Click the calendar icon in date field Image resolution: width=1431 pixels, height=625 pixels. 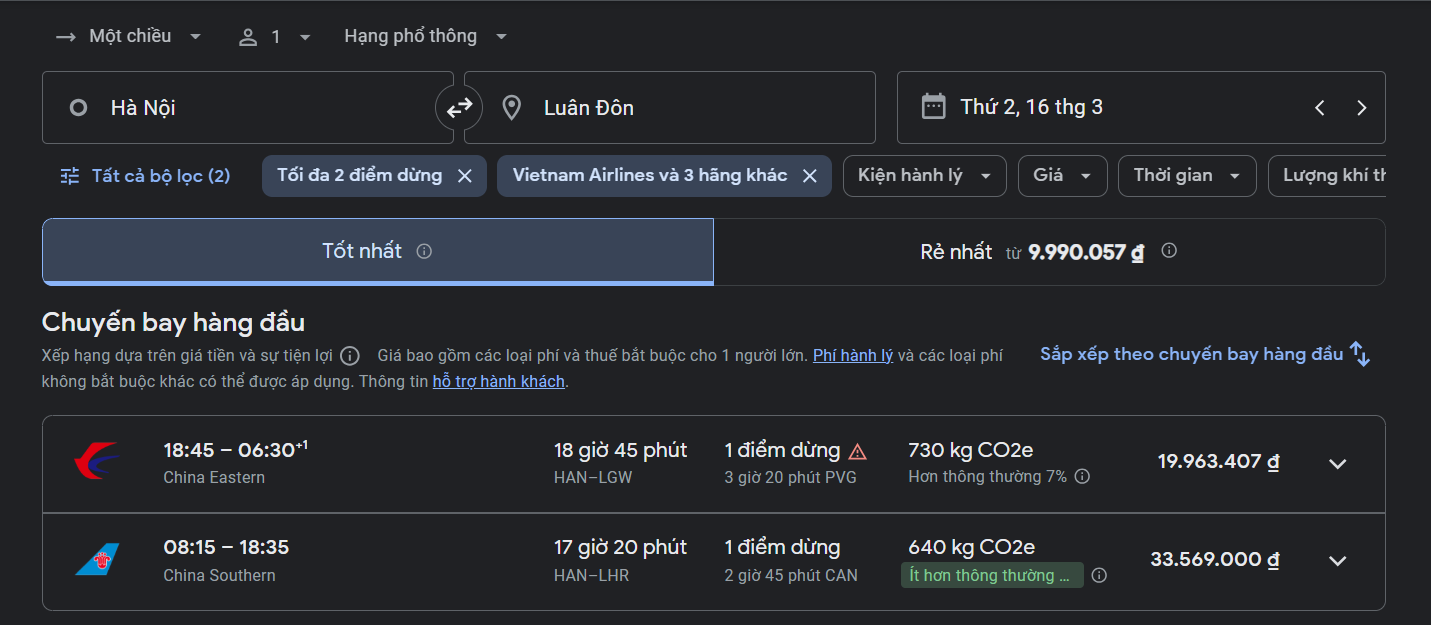(x=933, y=107)
